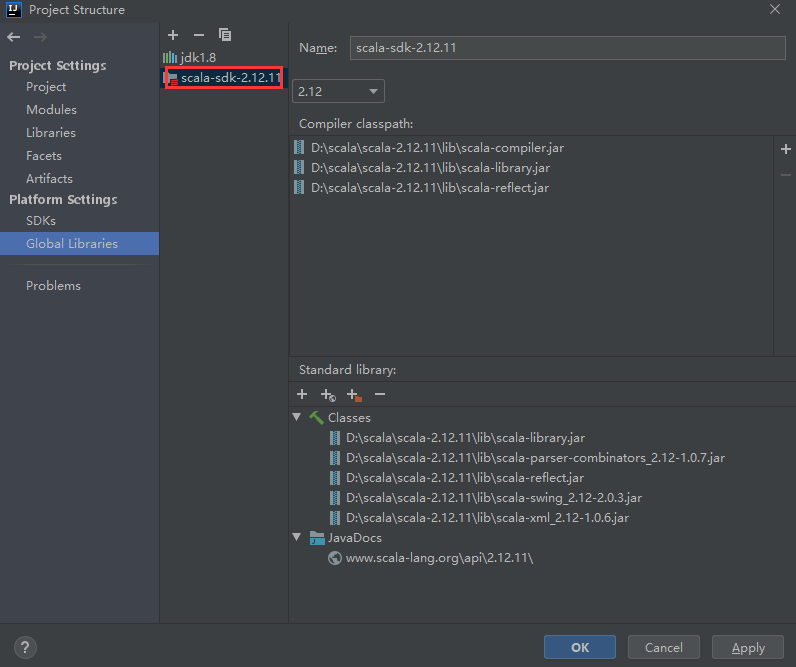The height and width of the screenshot is (667, 796).
Task: Click the back navigation arrow
Action: point(14,37)
